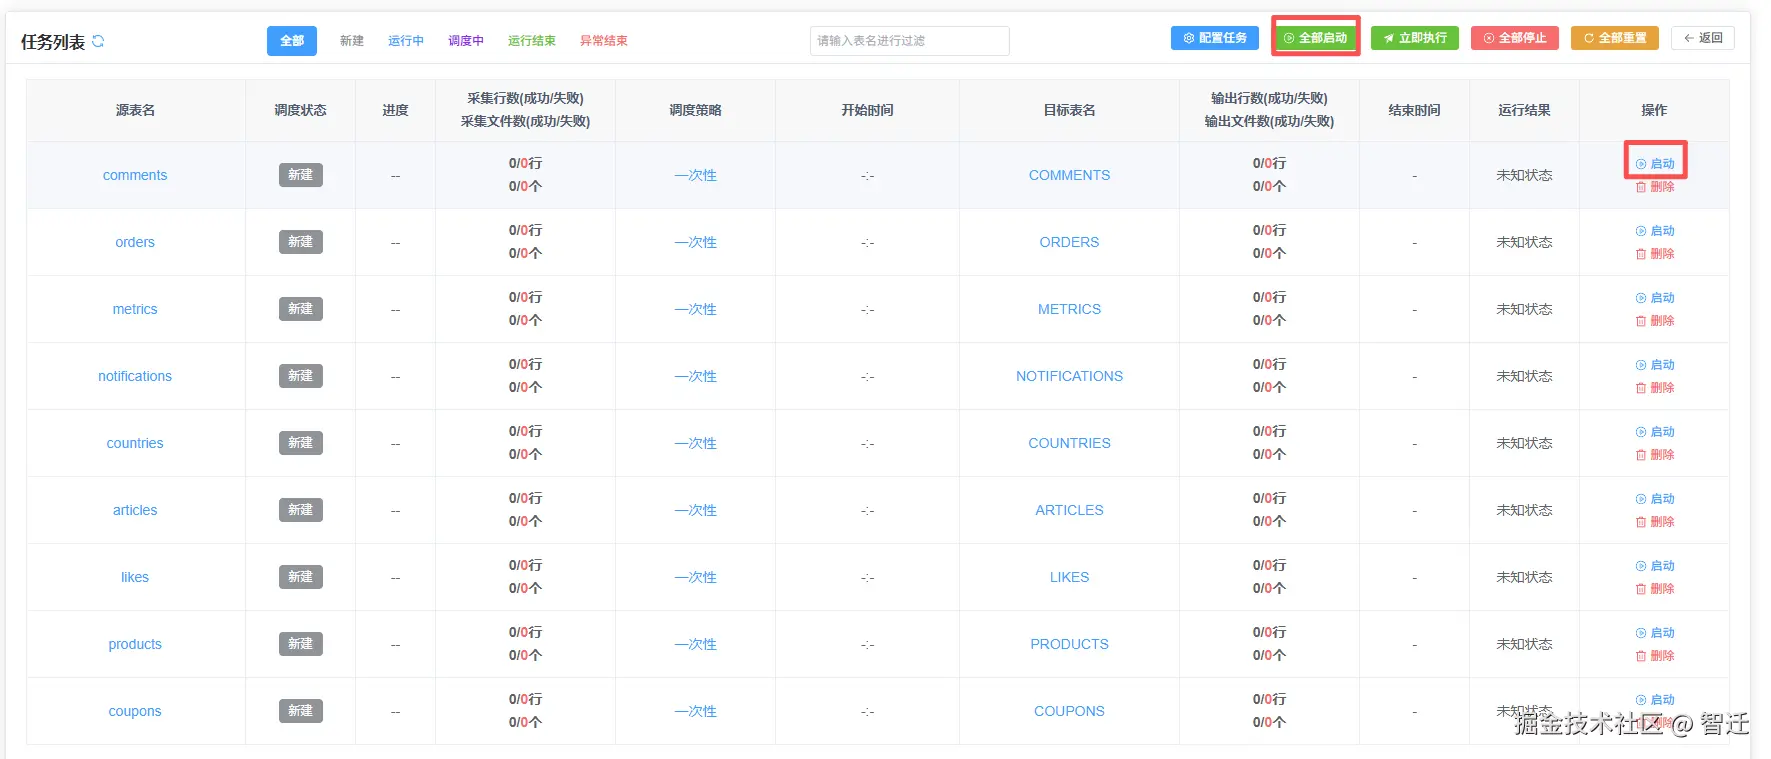Image resolution: width=1771 pixels, height=759 pixels.
Task: Start the products task
Action: point(1655,633)
